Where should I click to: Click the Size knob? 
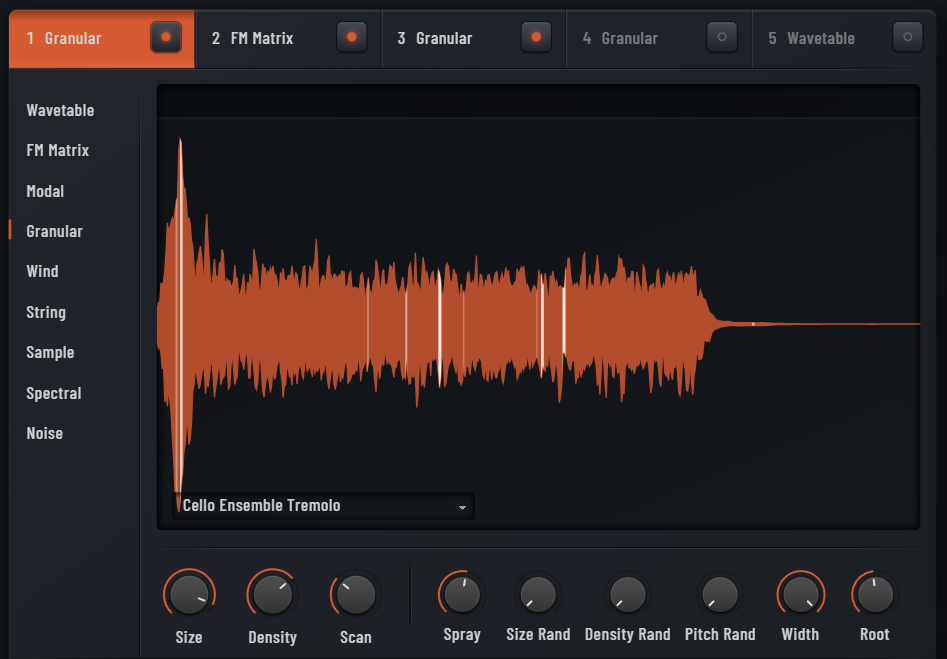point(189,594)
